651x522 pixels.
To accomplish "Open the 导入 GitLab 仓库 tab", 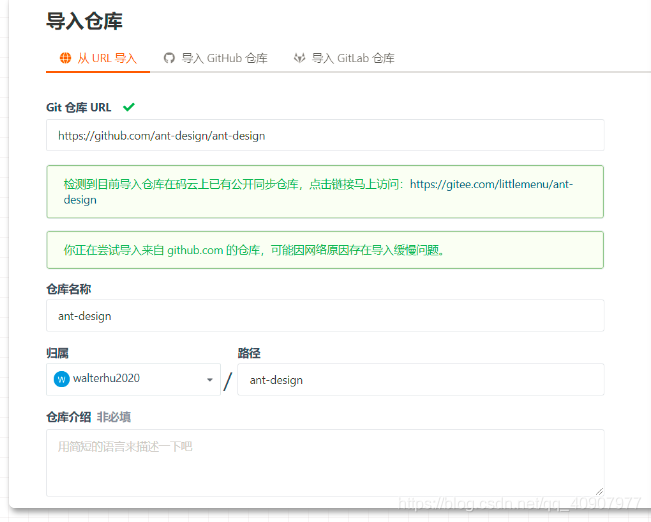I will (344, 58).
